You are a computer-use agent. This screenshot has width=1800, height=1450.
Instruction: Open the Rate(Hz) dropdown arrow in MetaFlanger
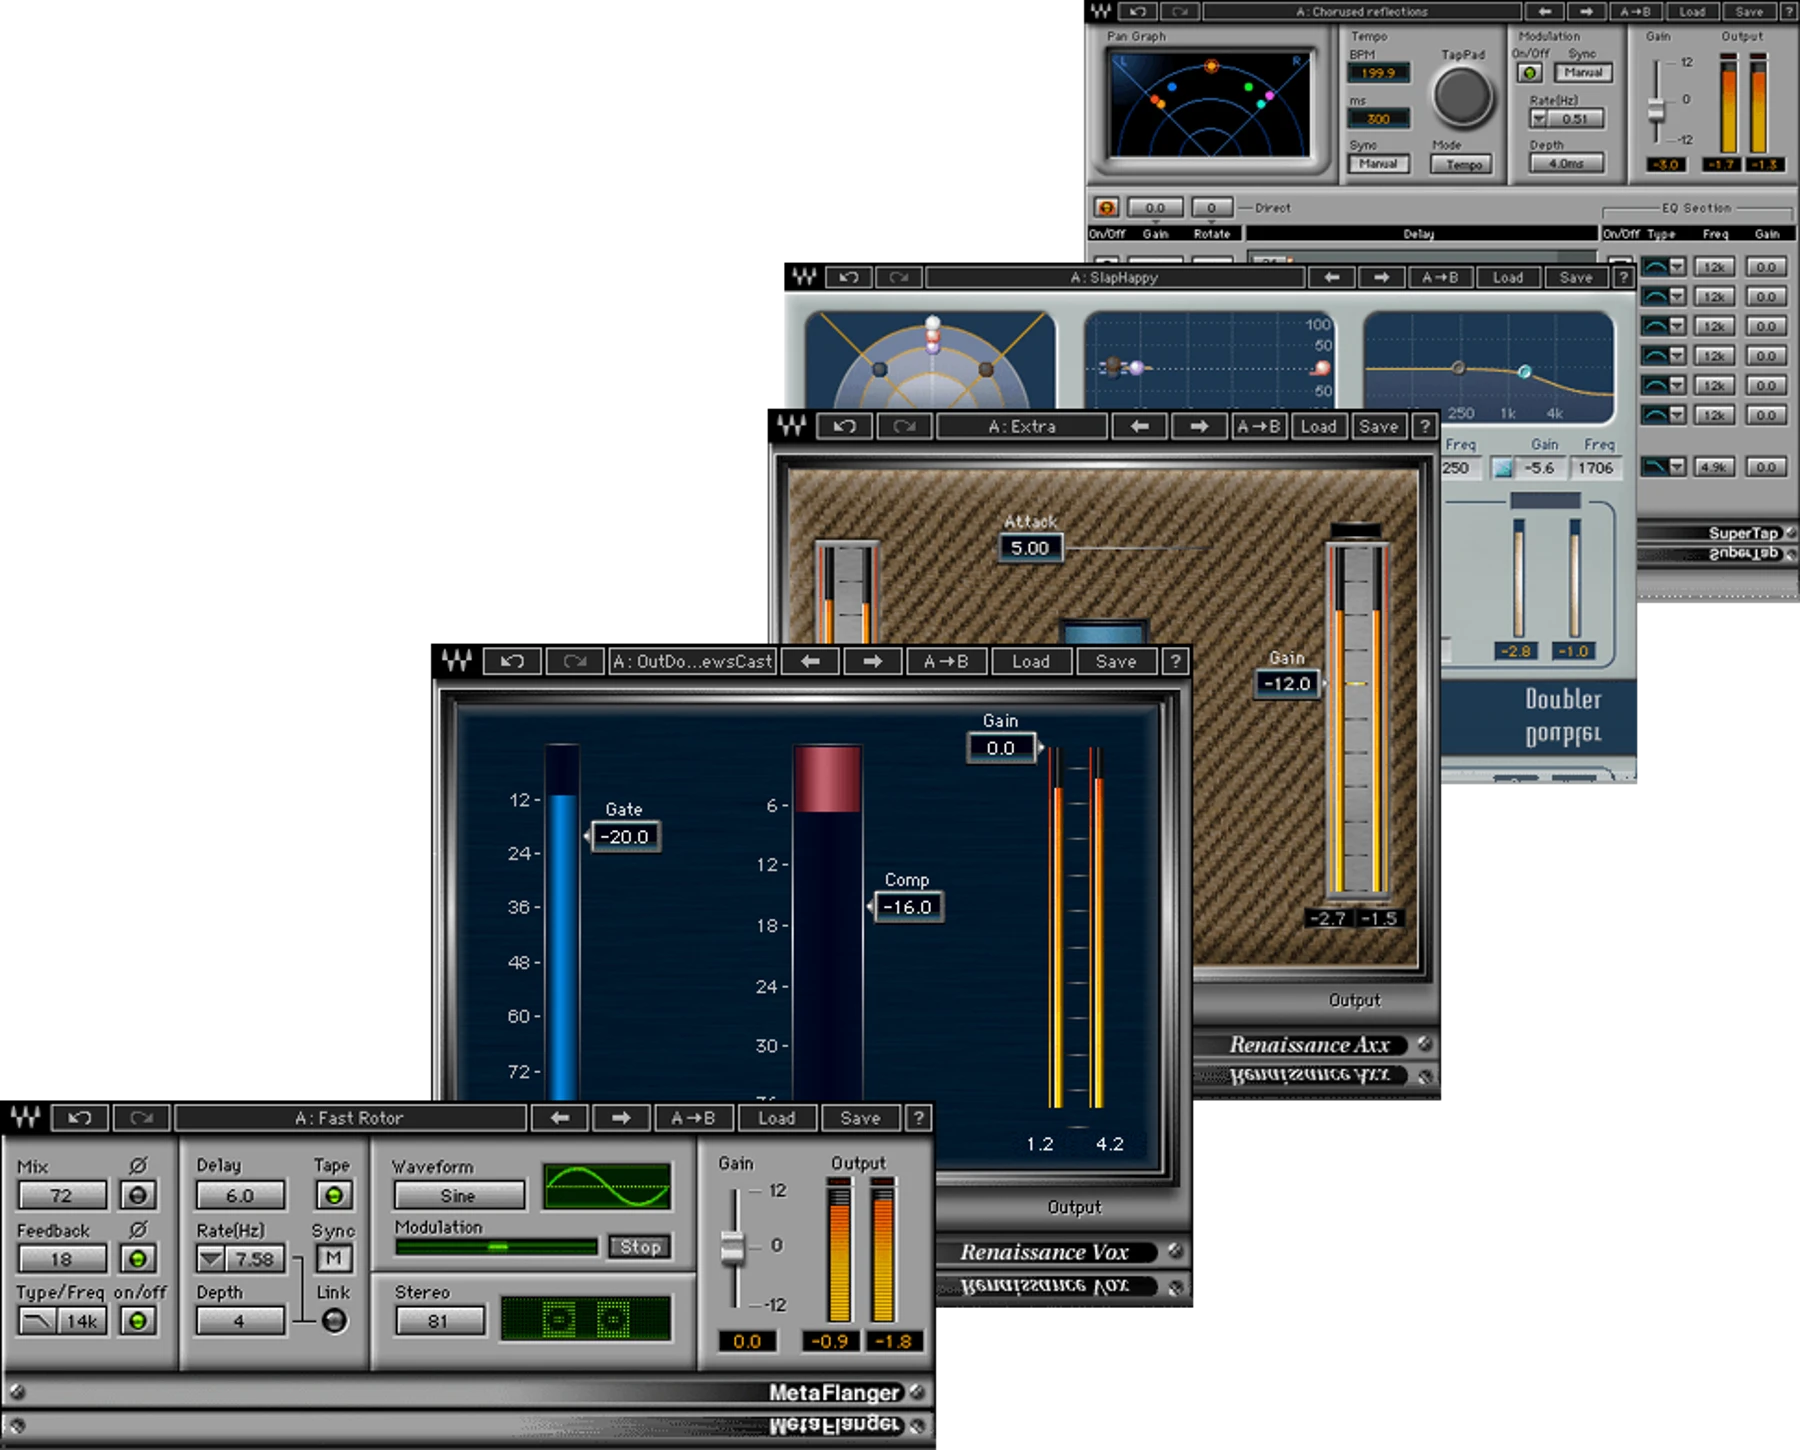[x=211, y=1259]
